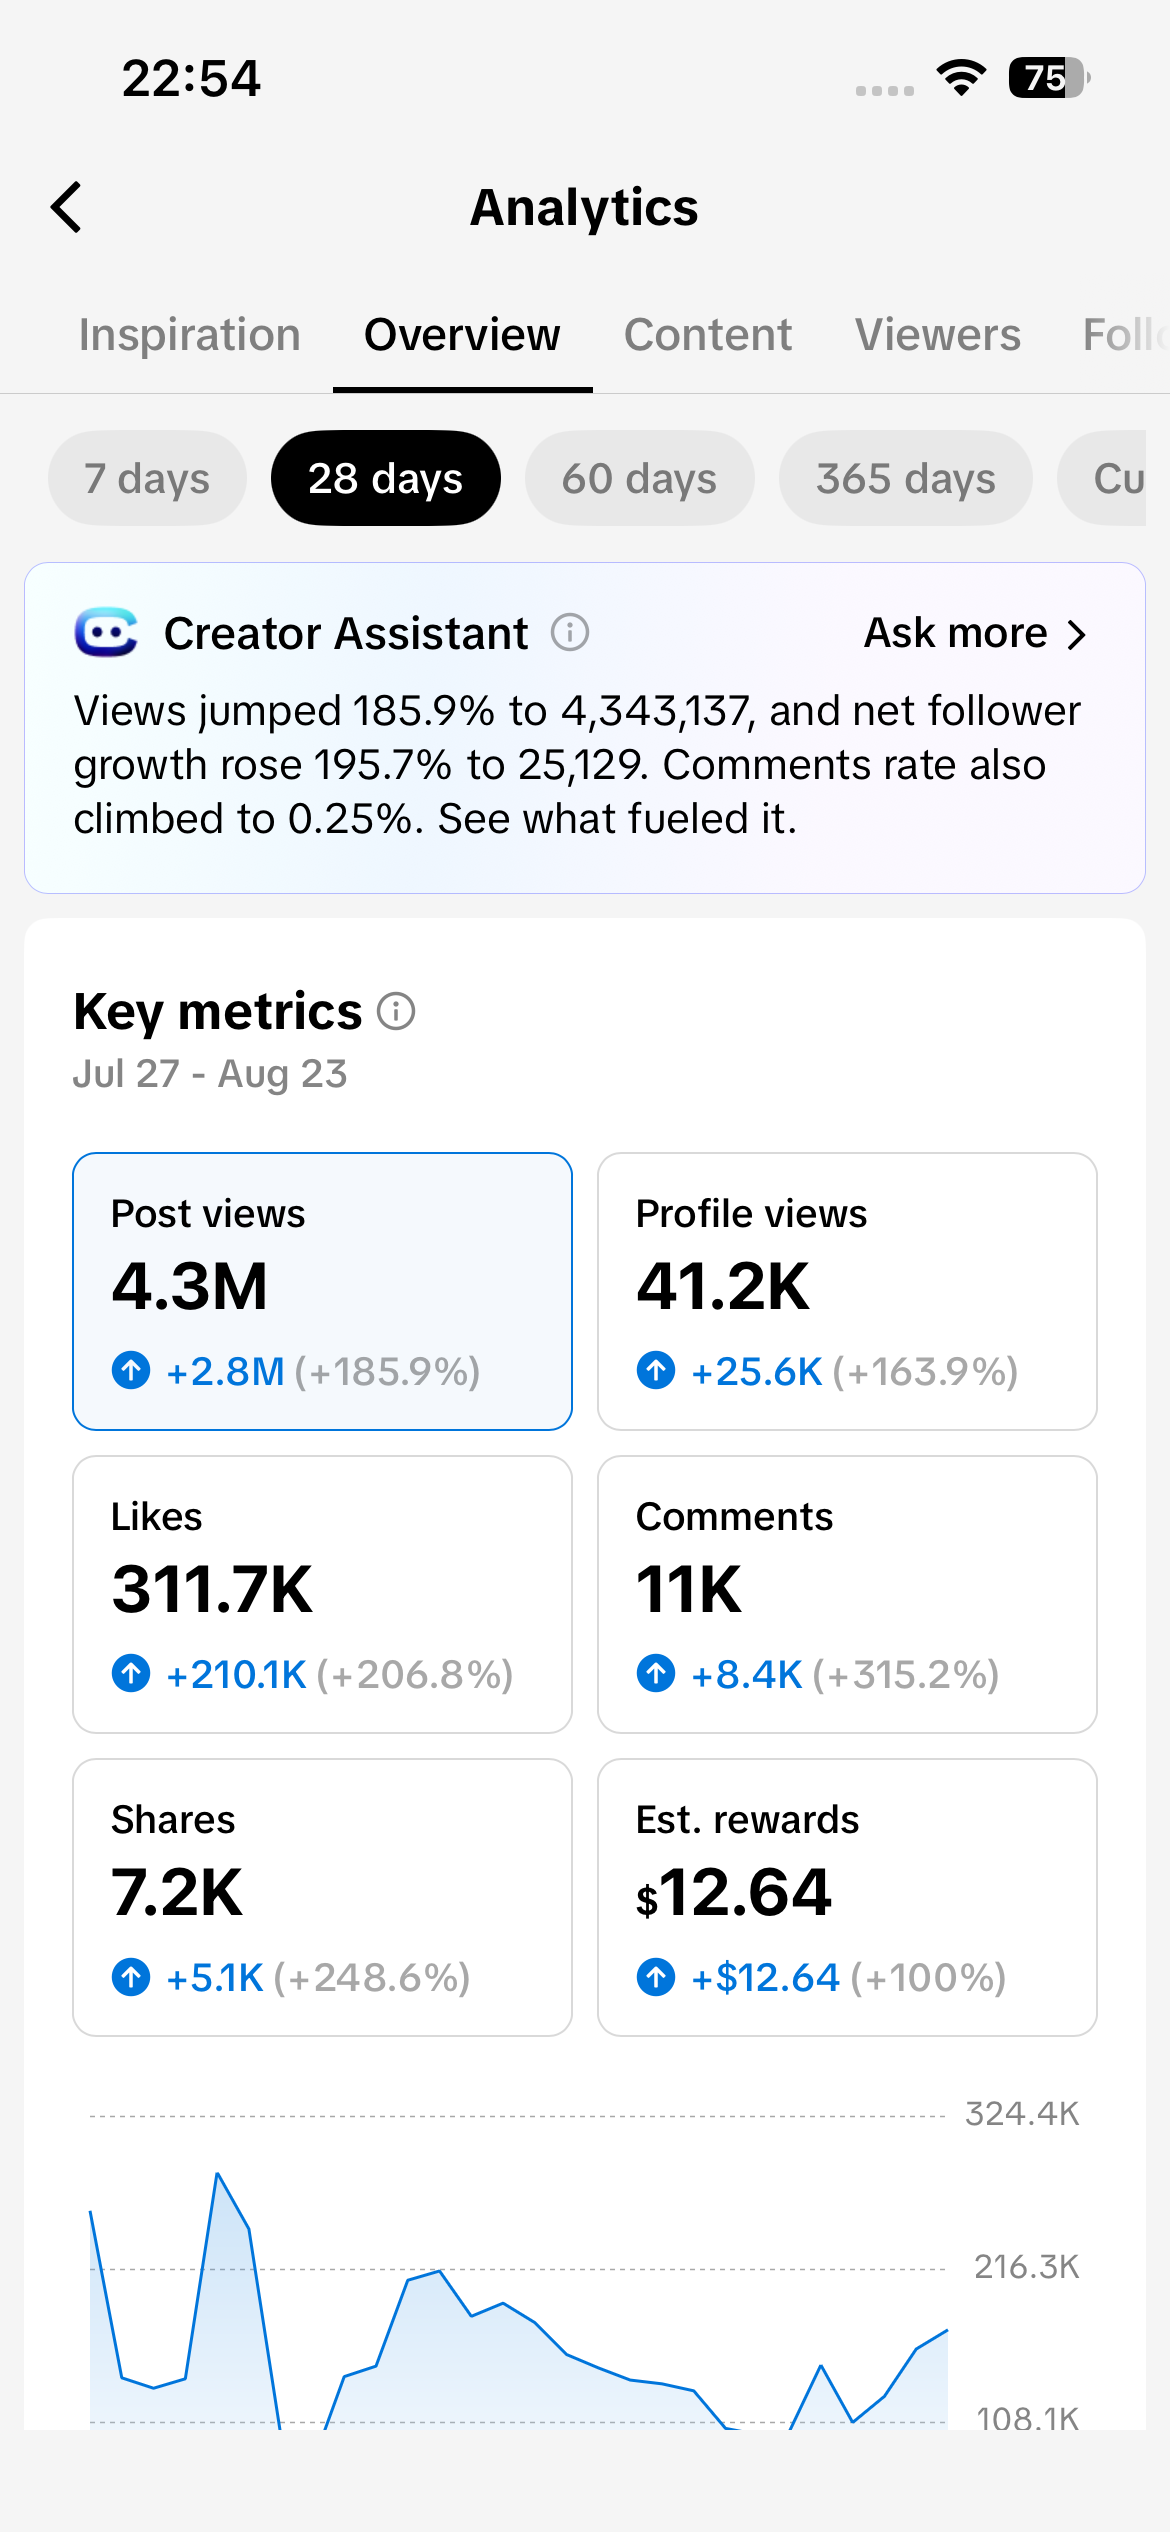The image size is (1170, 2532).
Task: Tap the Wi-Fi status icon
Action: [x=961, y=78]
